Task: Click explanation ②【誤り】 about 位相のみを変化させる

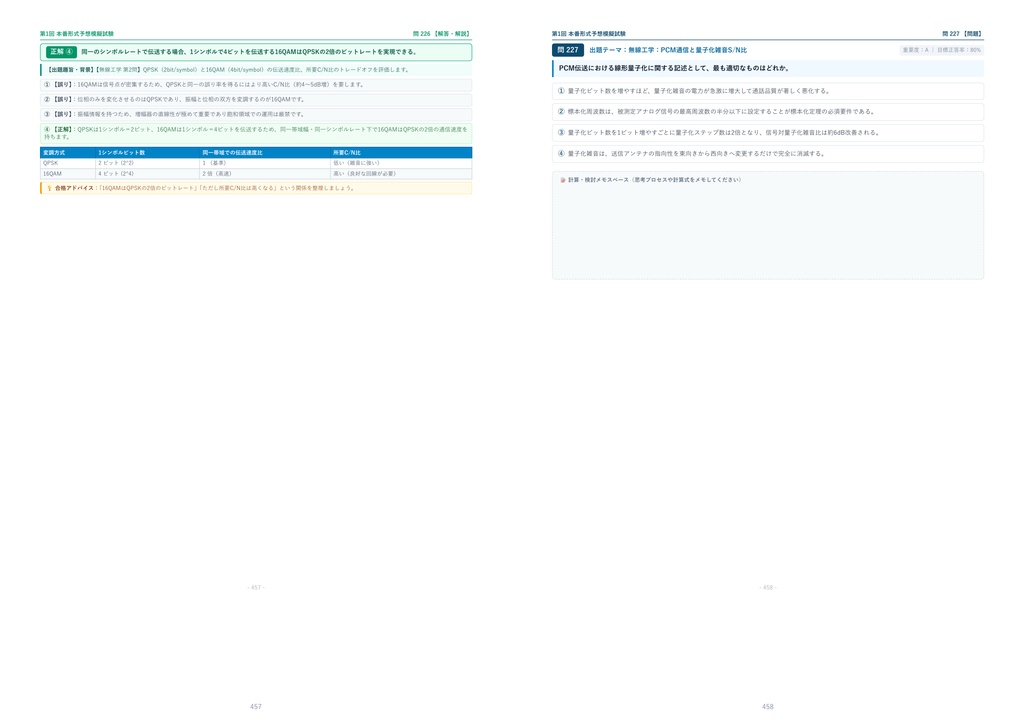Action: click(256, 99)
